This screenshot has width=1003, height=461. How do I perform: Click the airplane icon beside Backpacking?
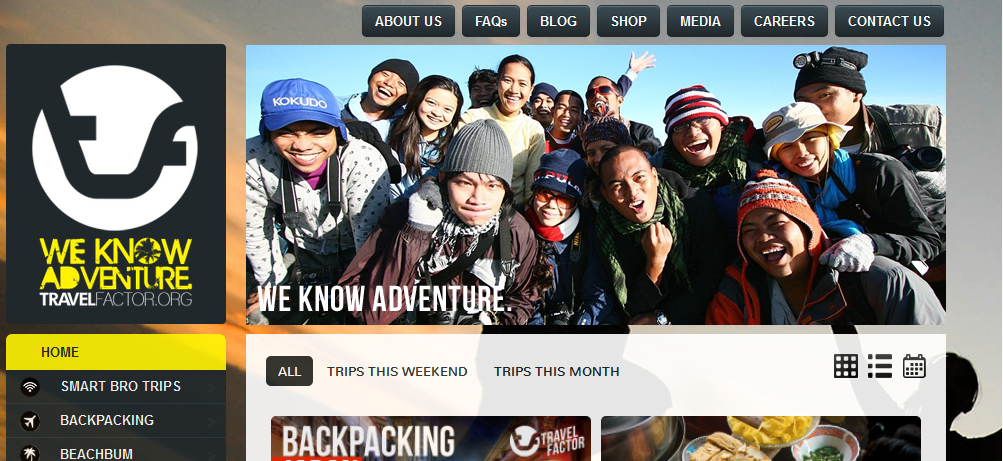pos(29,421)
